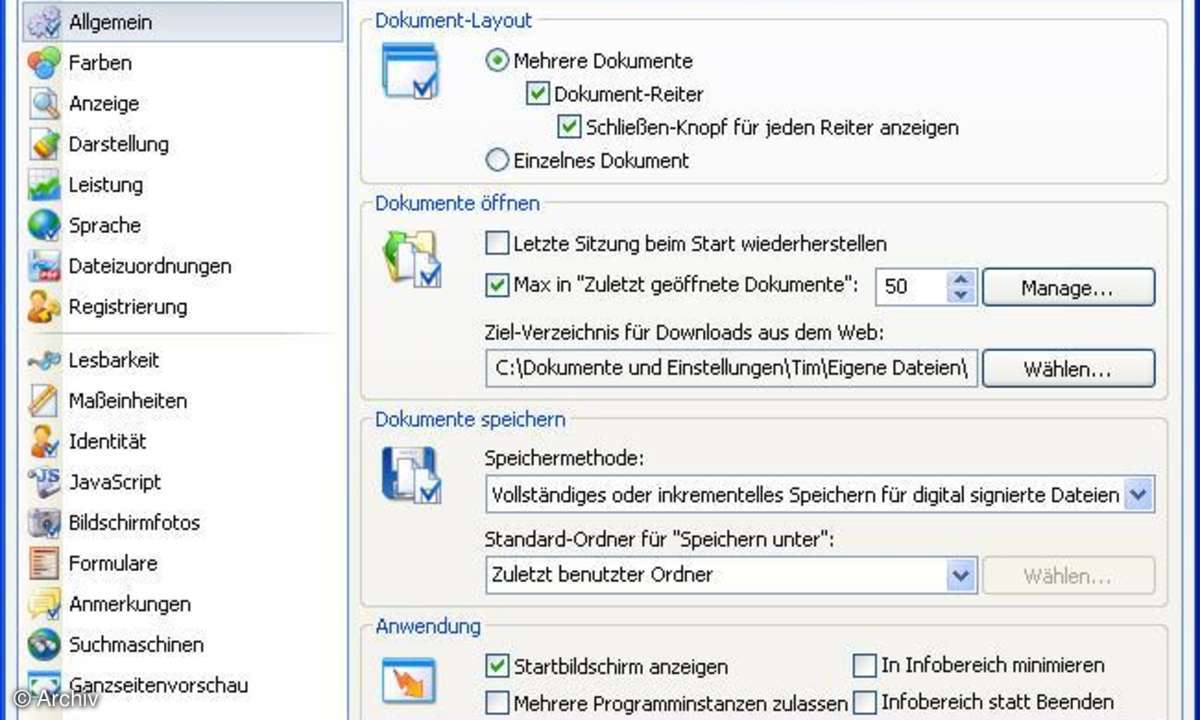Image resolution: width=1200 pixels, height=720 pixels.
Task: Click the Sprache globe icon
Action: tap(44, 226)
